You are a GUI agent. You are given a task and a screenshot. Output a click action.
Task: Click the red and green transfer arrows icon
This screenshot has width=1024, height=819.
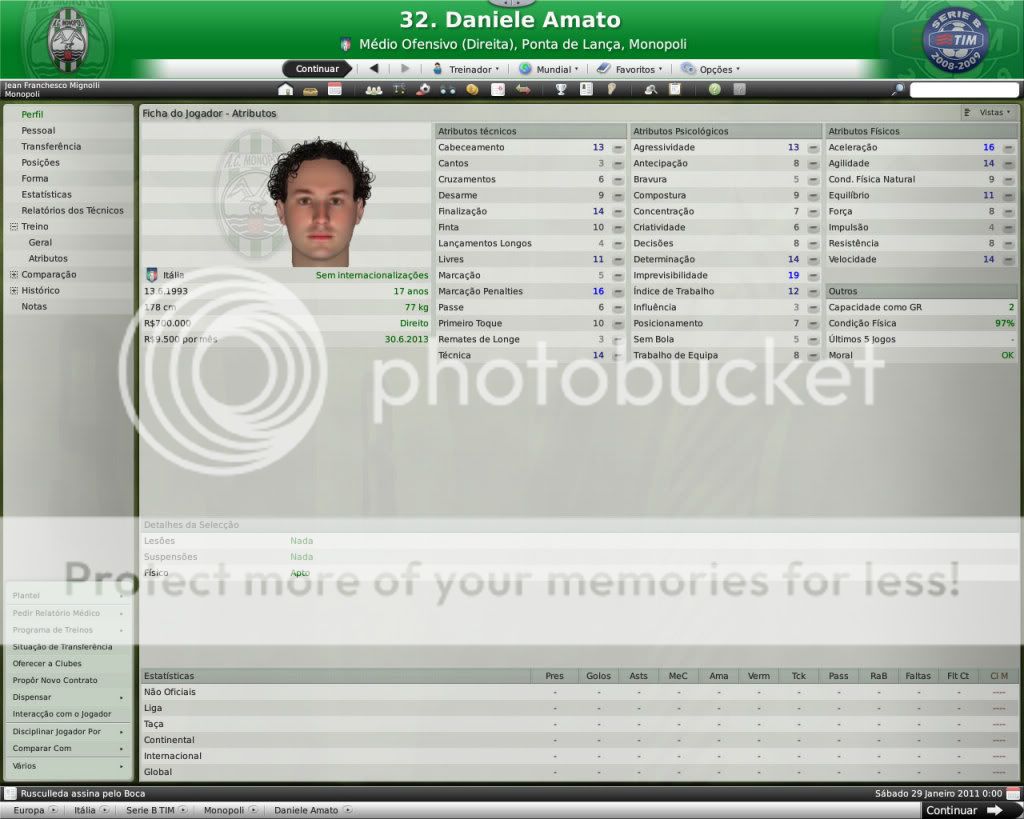[x=522, y=90]
